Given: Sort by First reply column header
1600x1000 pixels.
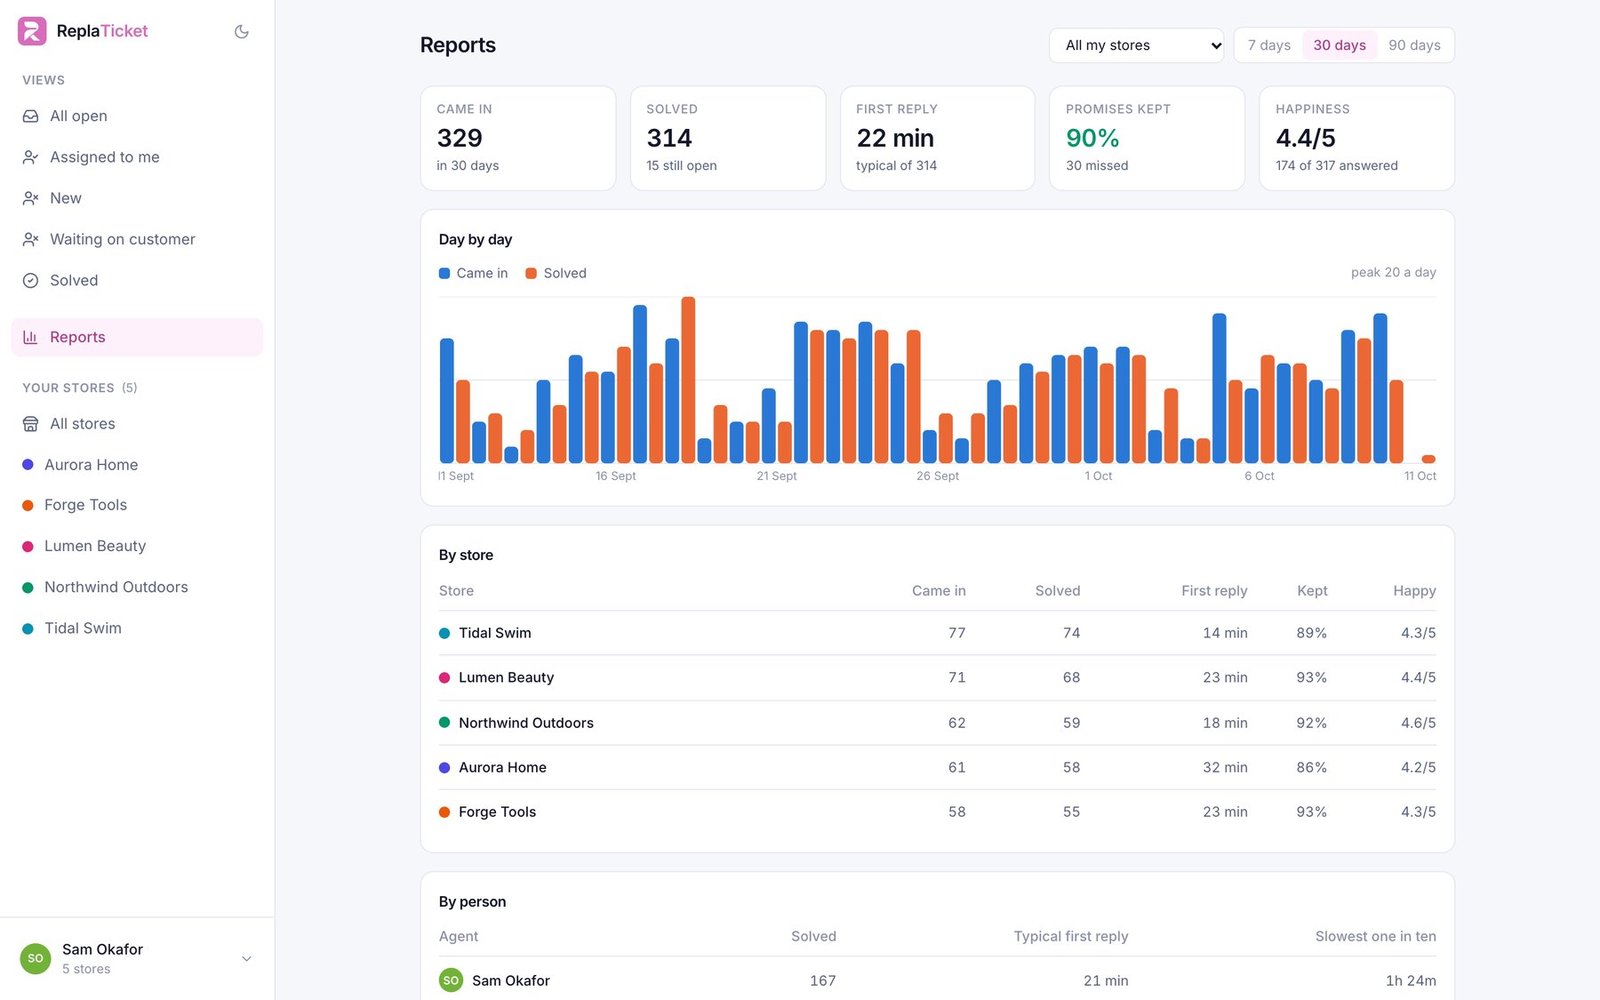Looking at the screenshot, I should pyautogui.click(x=1214, y=591).
